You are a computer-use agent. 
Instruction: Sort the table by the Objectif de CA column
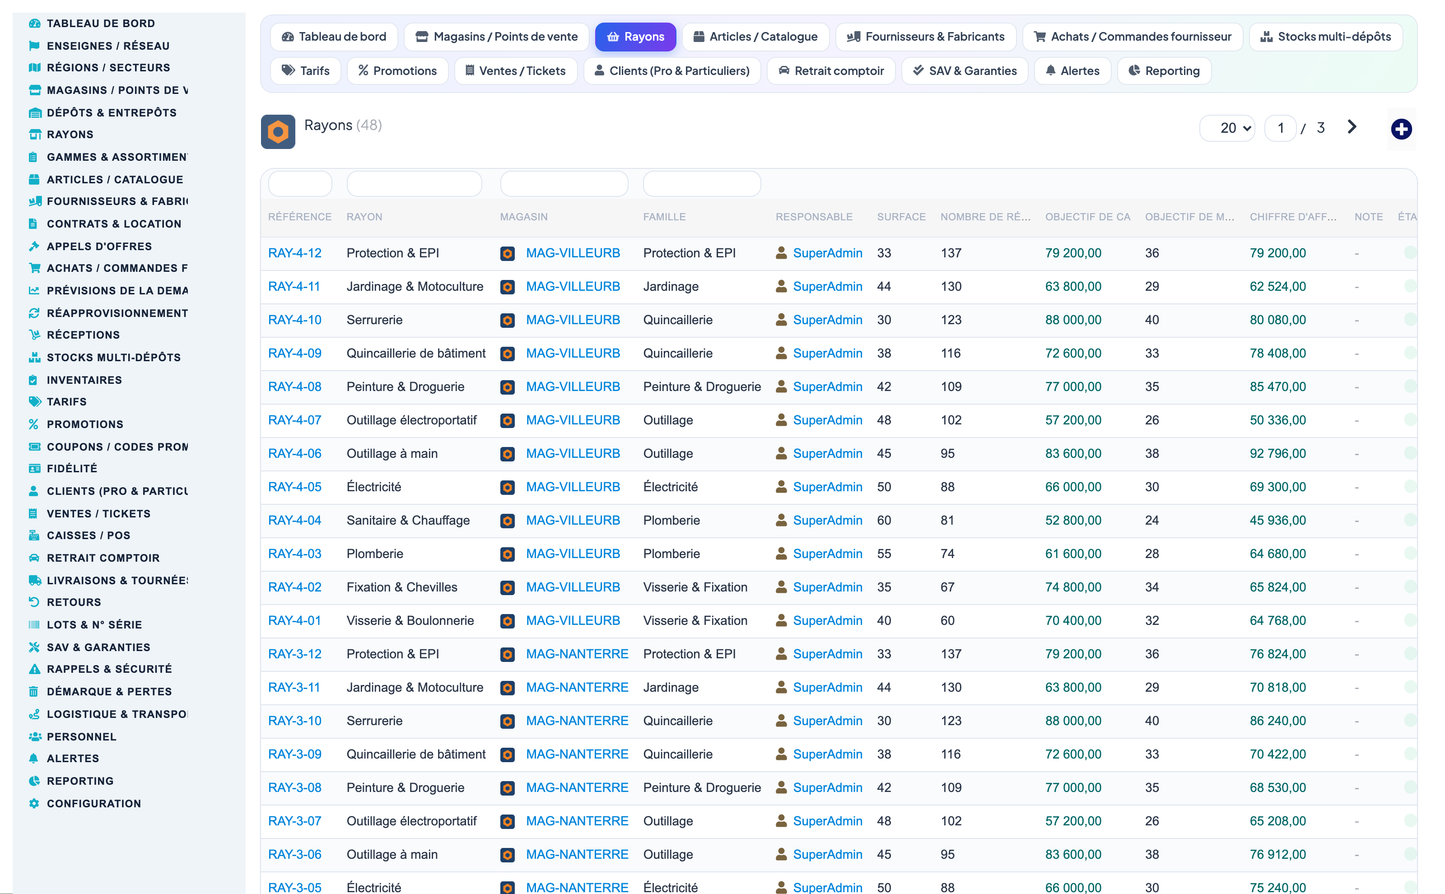1088,217
